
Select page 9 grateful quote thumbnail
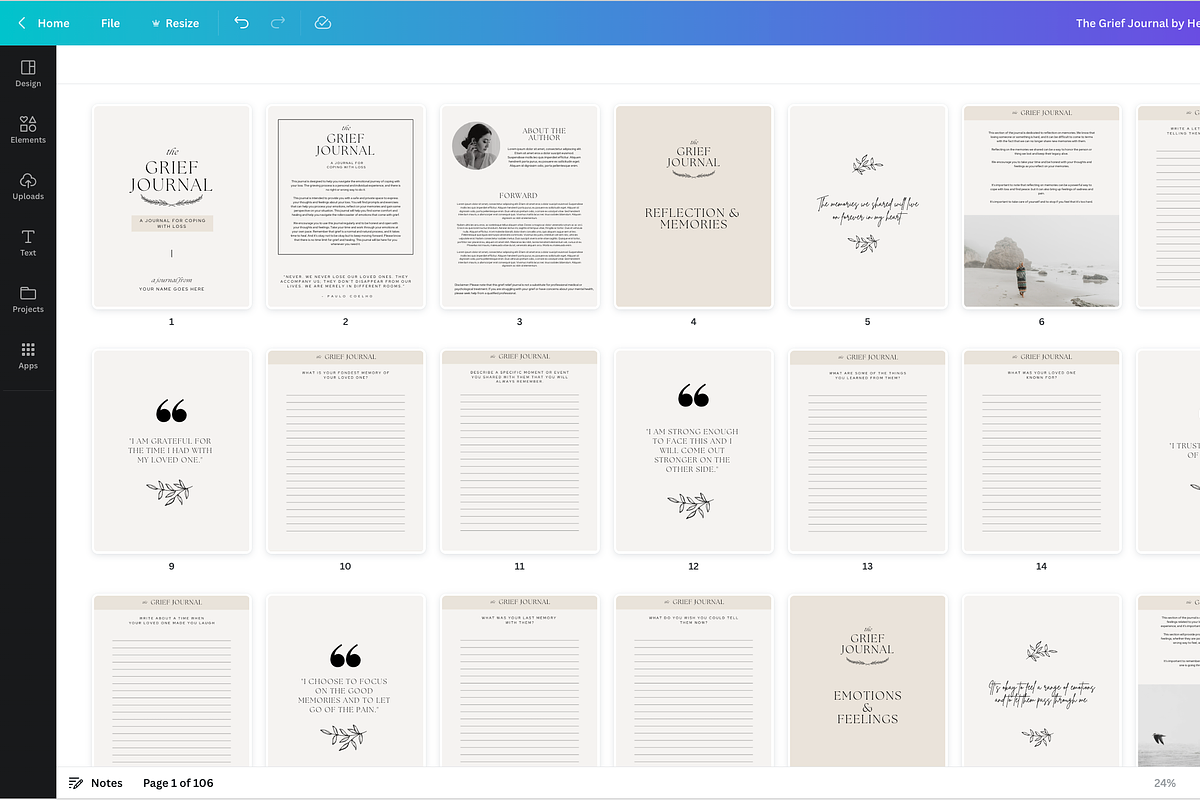click(x=171, y=451)
